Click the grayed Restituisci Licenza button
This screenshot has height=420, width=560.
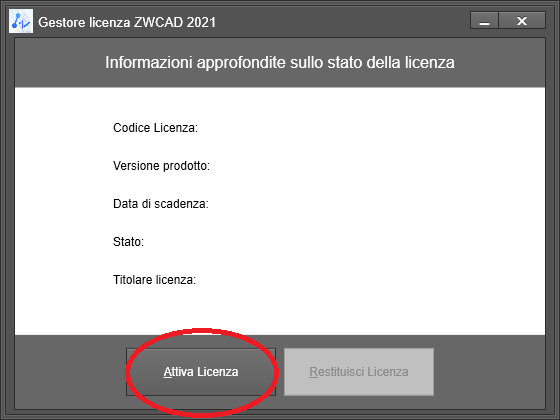[359, 372]
